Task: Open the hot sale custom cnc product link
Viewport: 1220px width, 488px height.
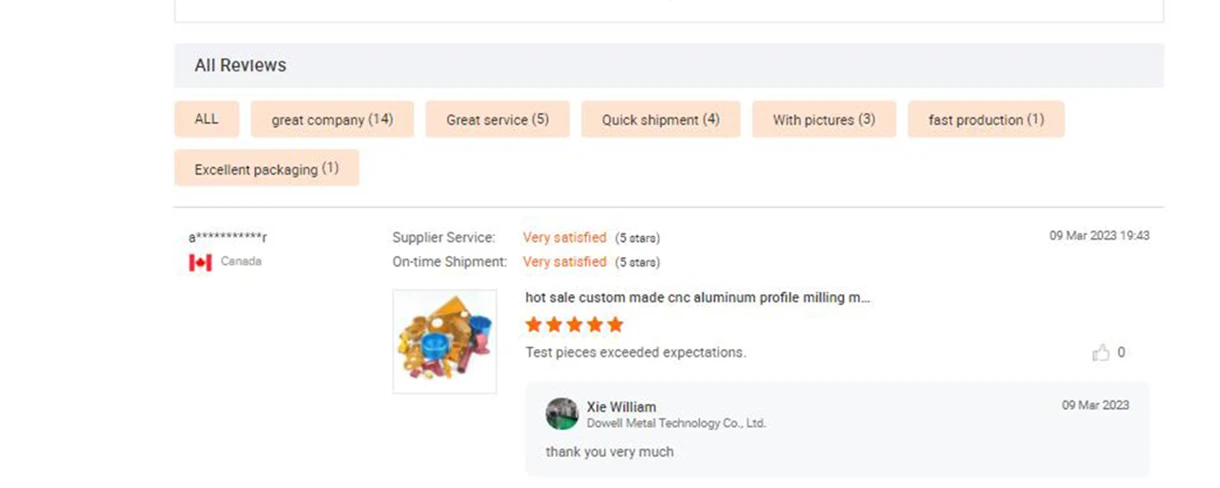Action: click(x=697, y=298)
